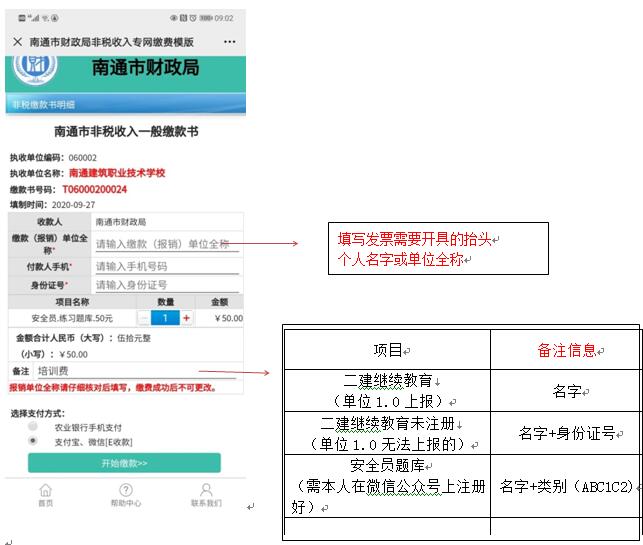
Task: Decrease quantity with the minus button
Action: click(144, 318)
